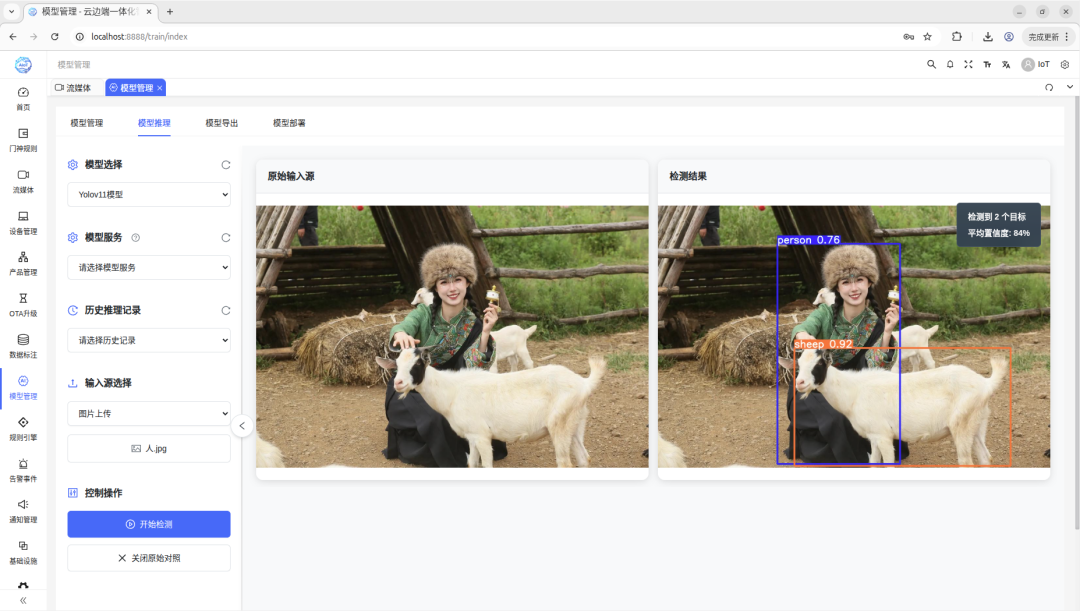Open the language translation icon
Screen dimensions: 1080x611
1006,64
